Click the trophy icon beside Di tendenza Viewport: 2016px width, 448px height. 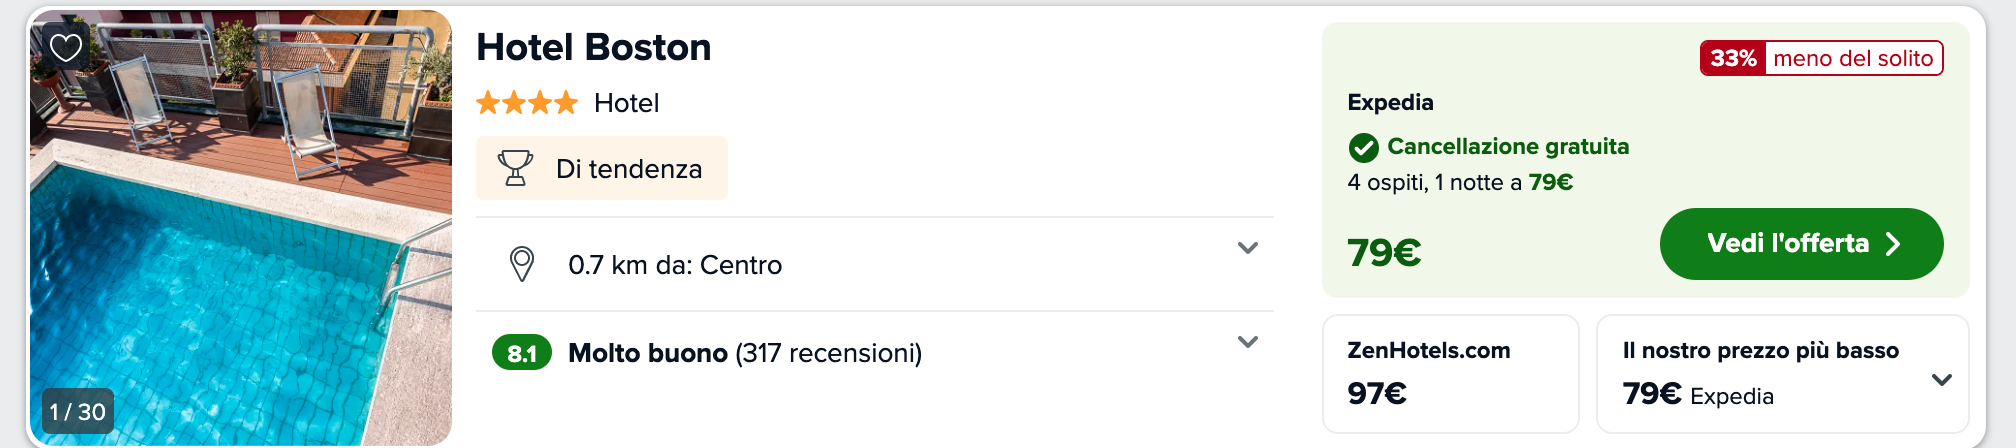coord(515,168)
